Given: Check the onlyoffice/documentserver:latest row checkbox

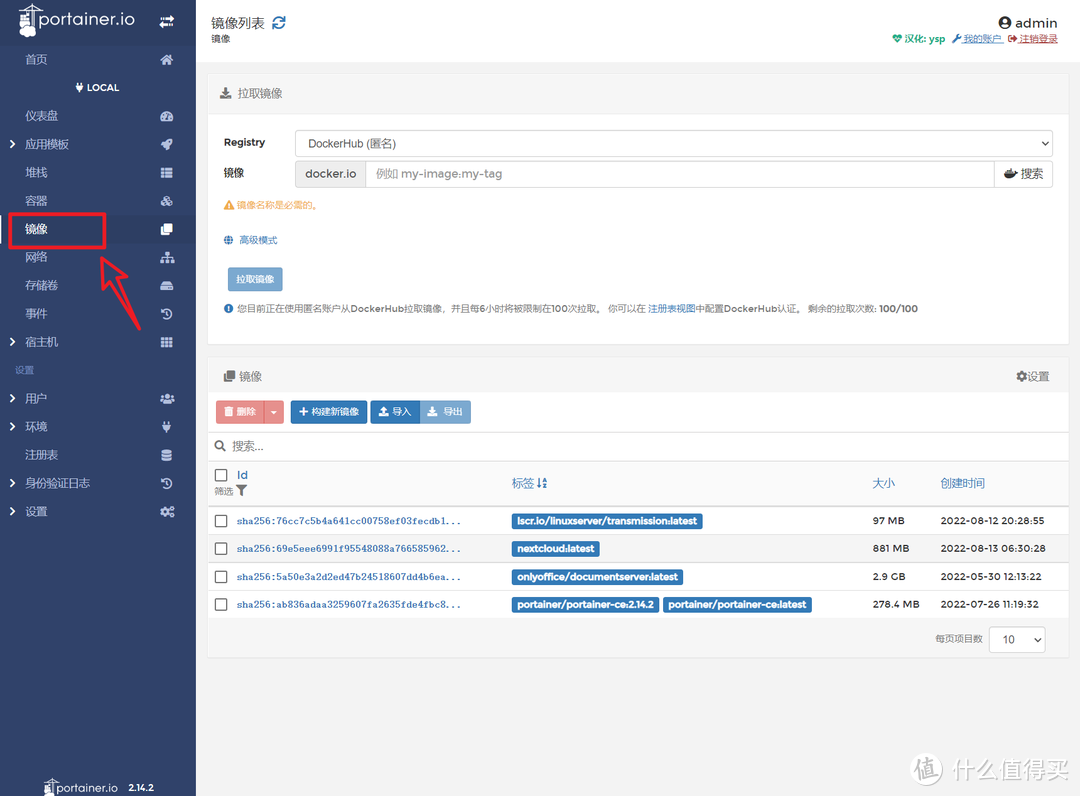Looking at the screenshot, I should [x=221, y=576].
